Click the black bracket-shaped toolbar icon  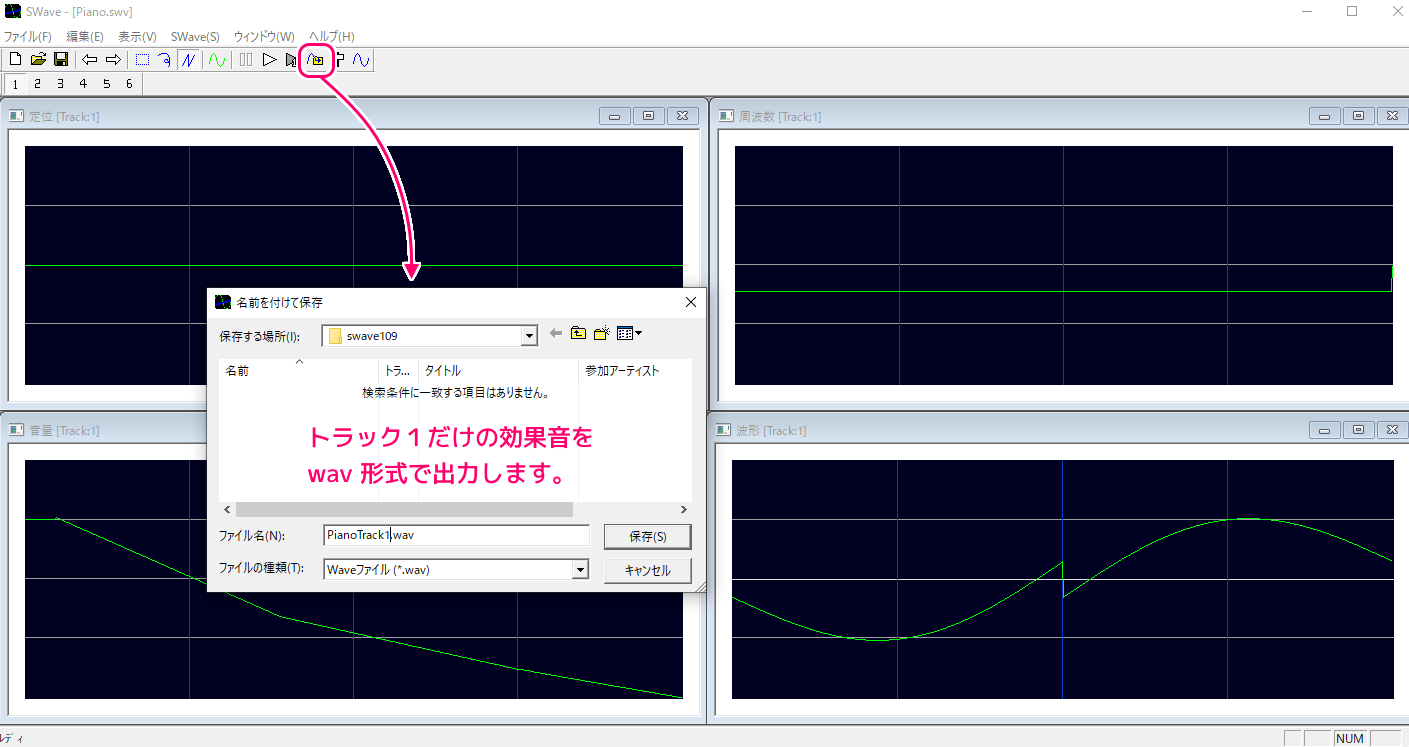[340, 60]
